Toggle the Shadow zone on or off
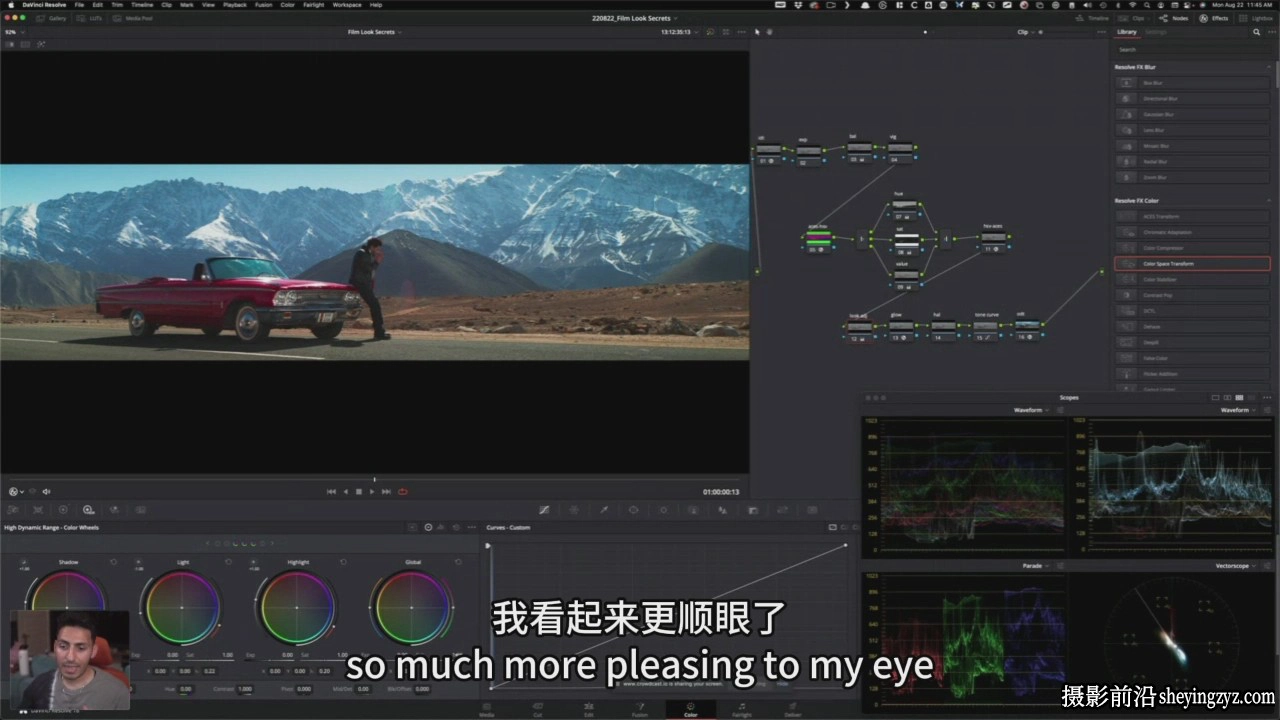 pos(23,562)
